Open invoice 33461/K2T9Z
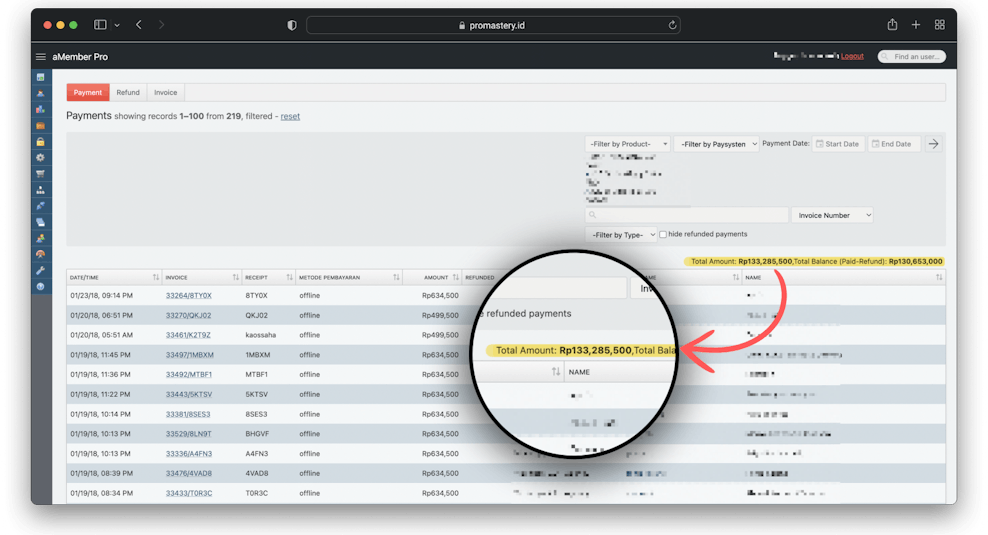 [x=188, y=335]
